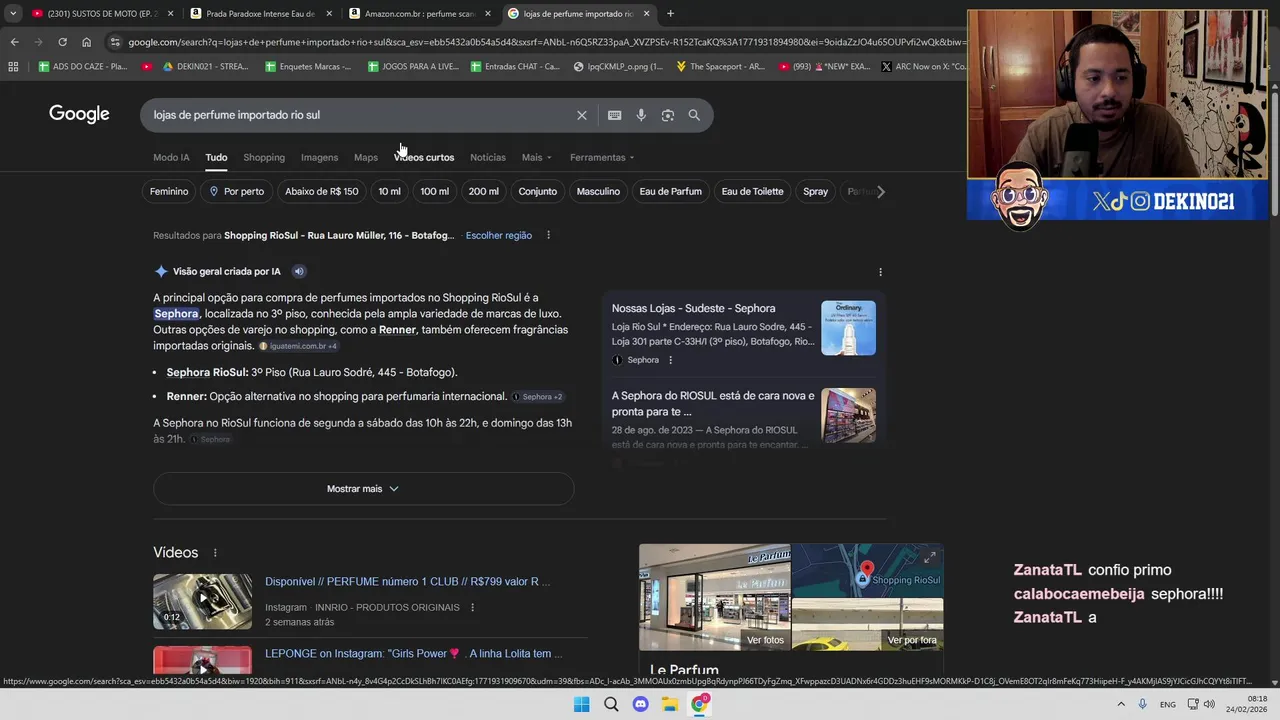Switch to Notícias results tab
Viewport: 1280px width, 720px height.
(488, 157)
